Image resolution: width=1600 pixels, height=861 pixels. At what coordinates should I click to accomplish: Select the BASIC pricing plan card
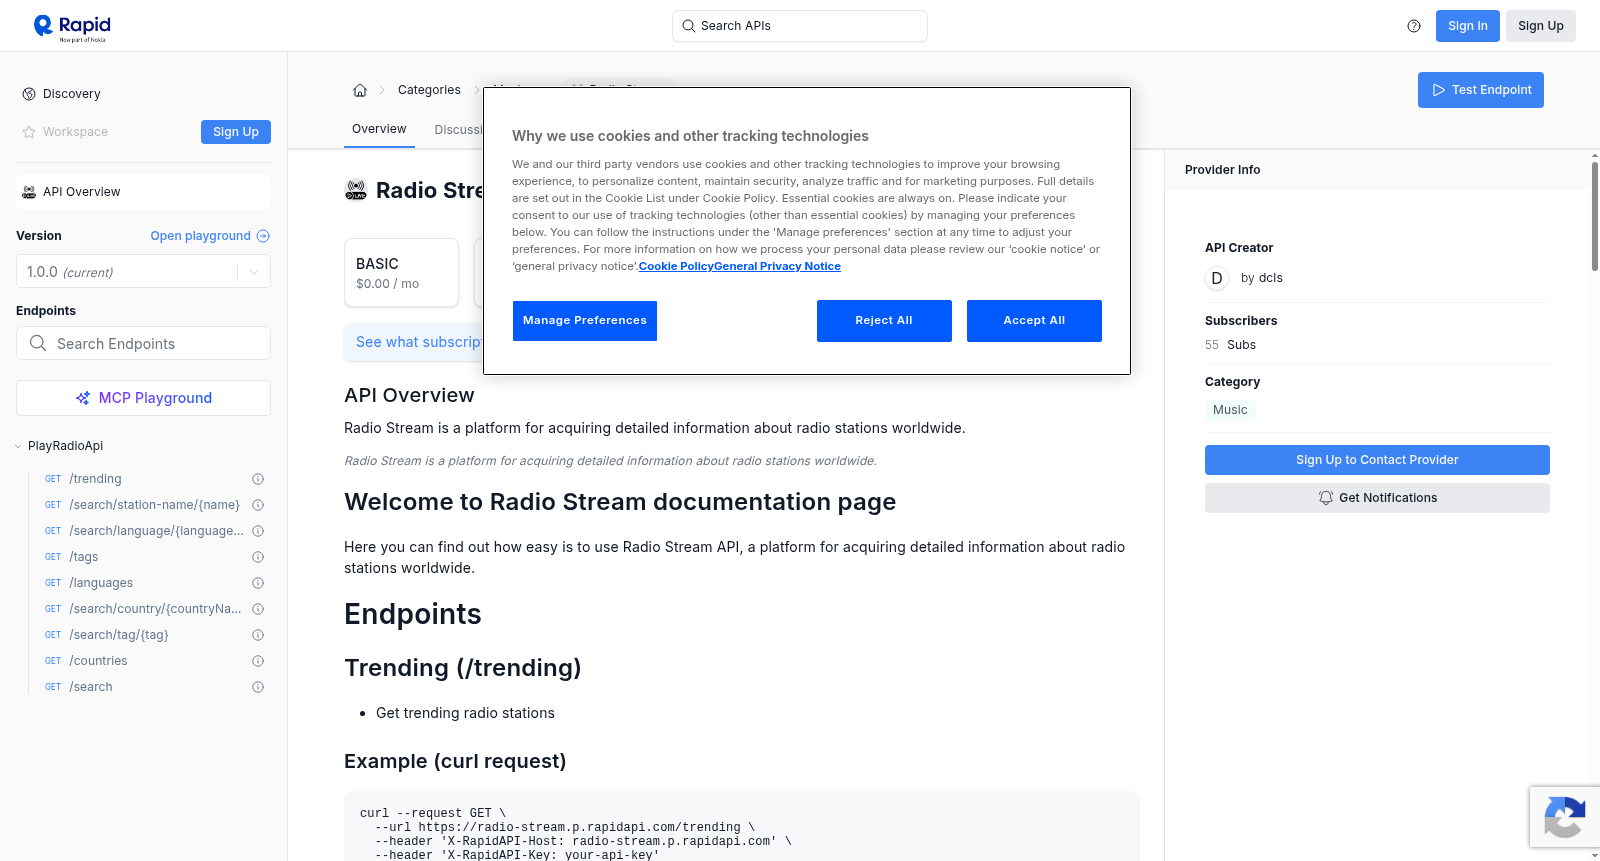pyautogui.click(x=401, y=272)
